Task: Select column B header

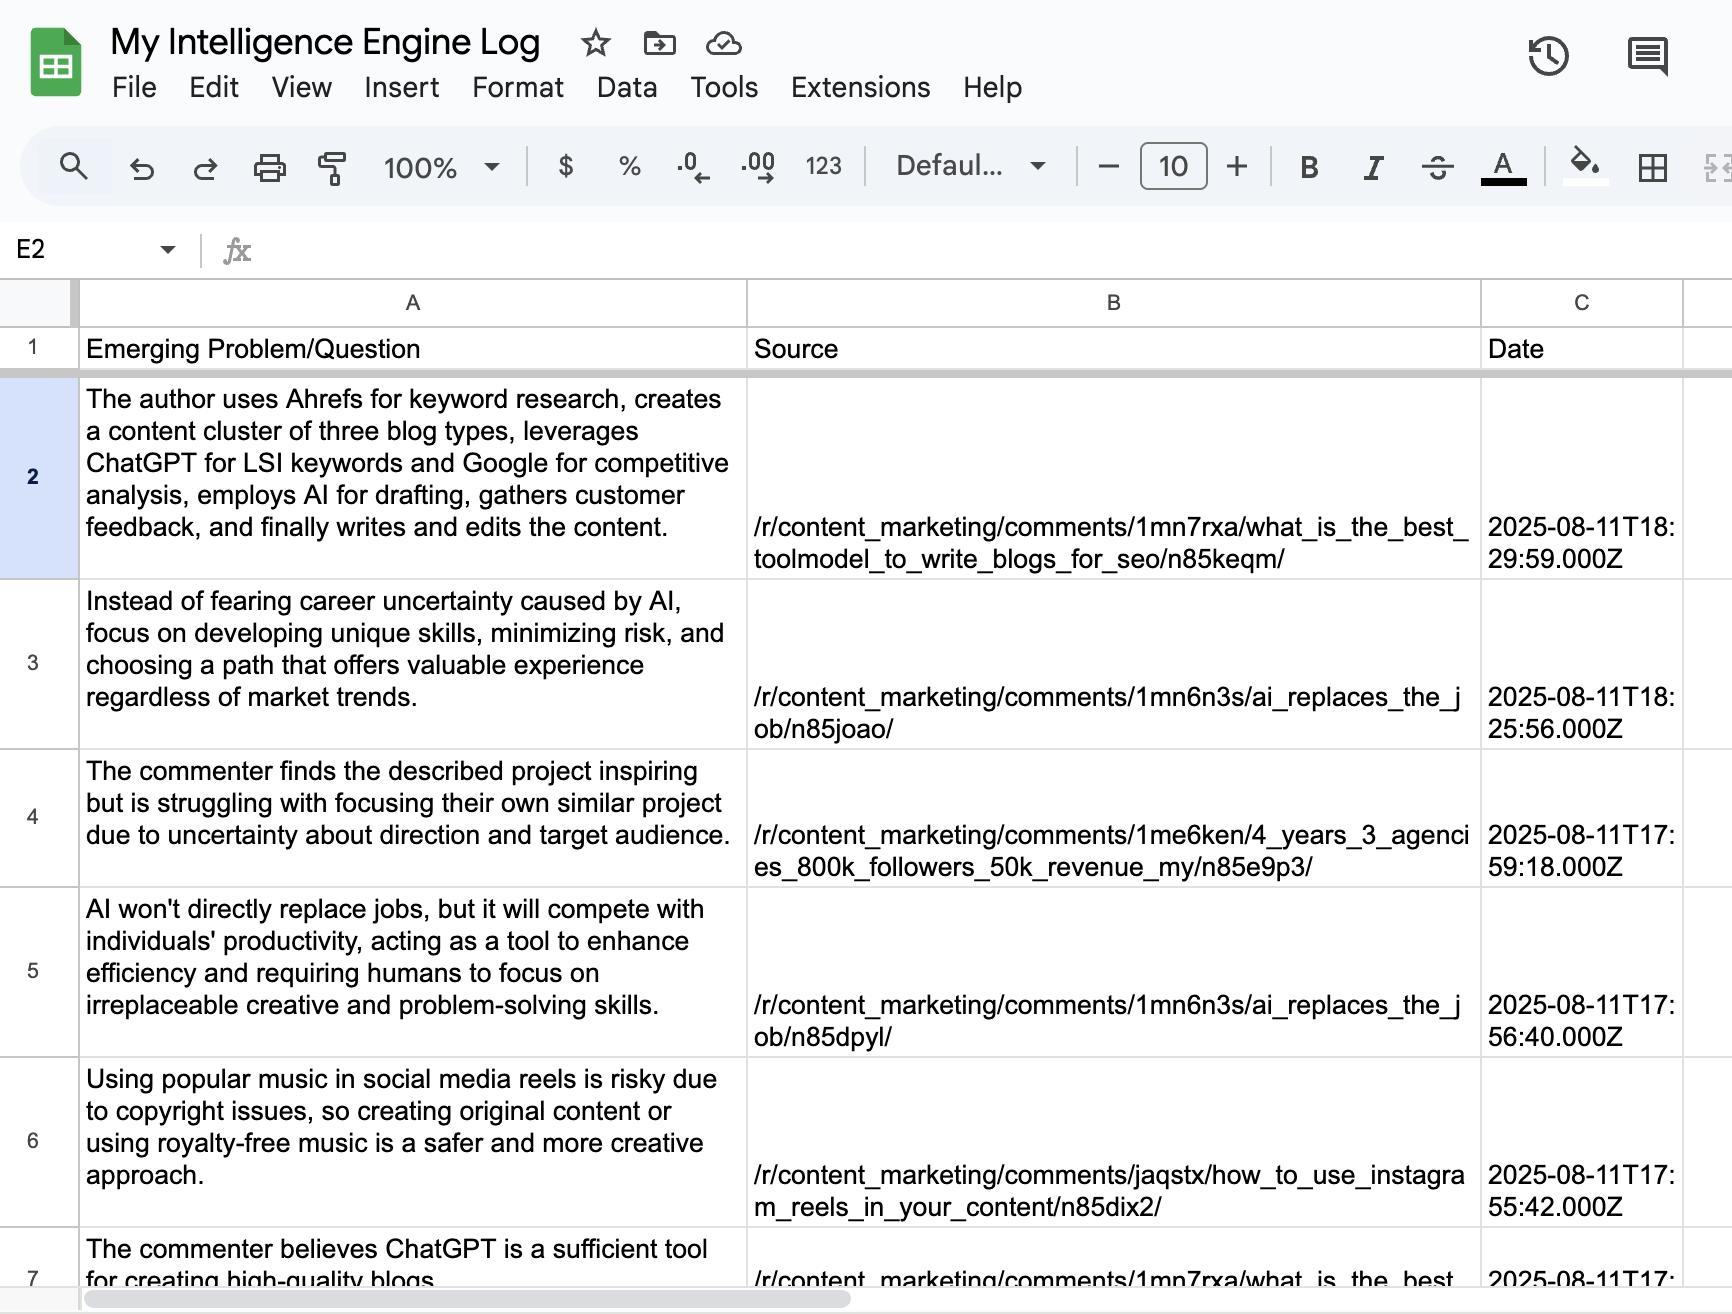Action: point(1113,303)
